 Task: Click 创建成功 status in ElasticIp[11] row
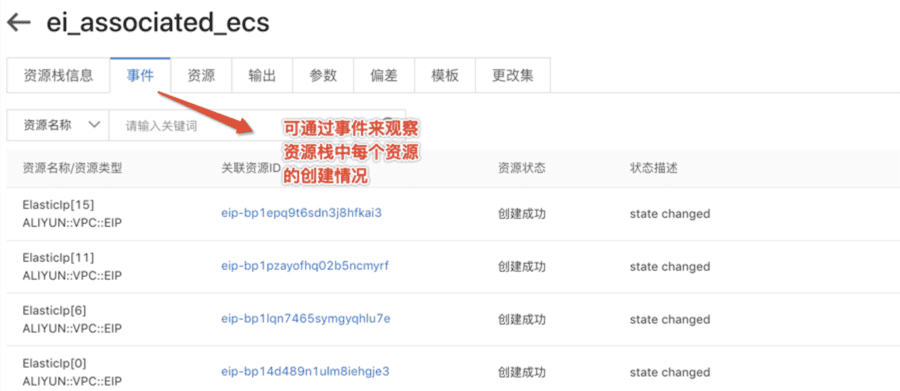point(521,267)
